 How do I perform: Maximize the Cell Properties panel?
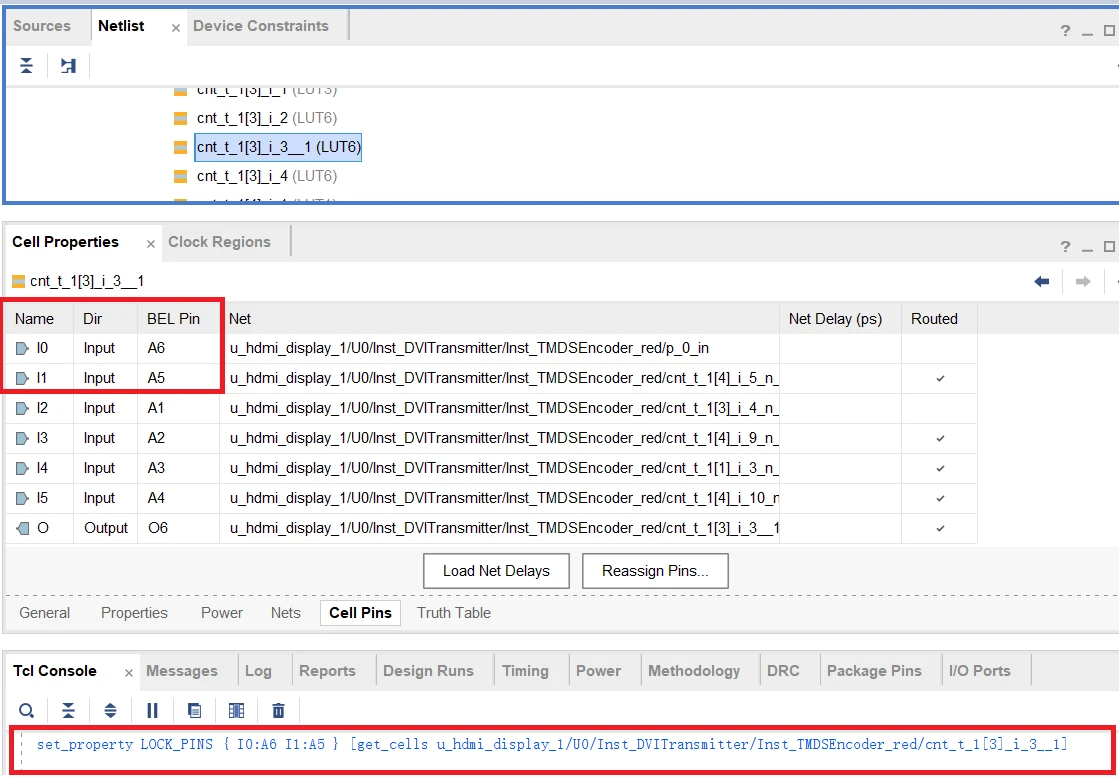click(1108, 247)
